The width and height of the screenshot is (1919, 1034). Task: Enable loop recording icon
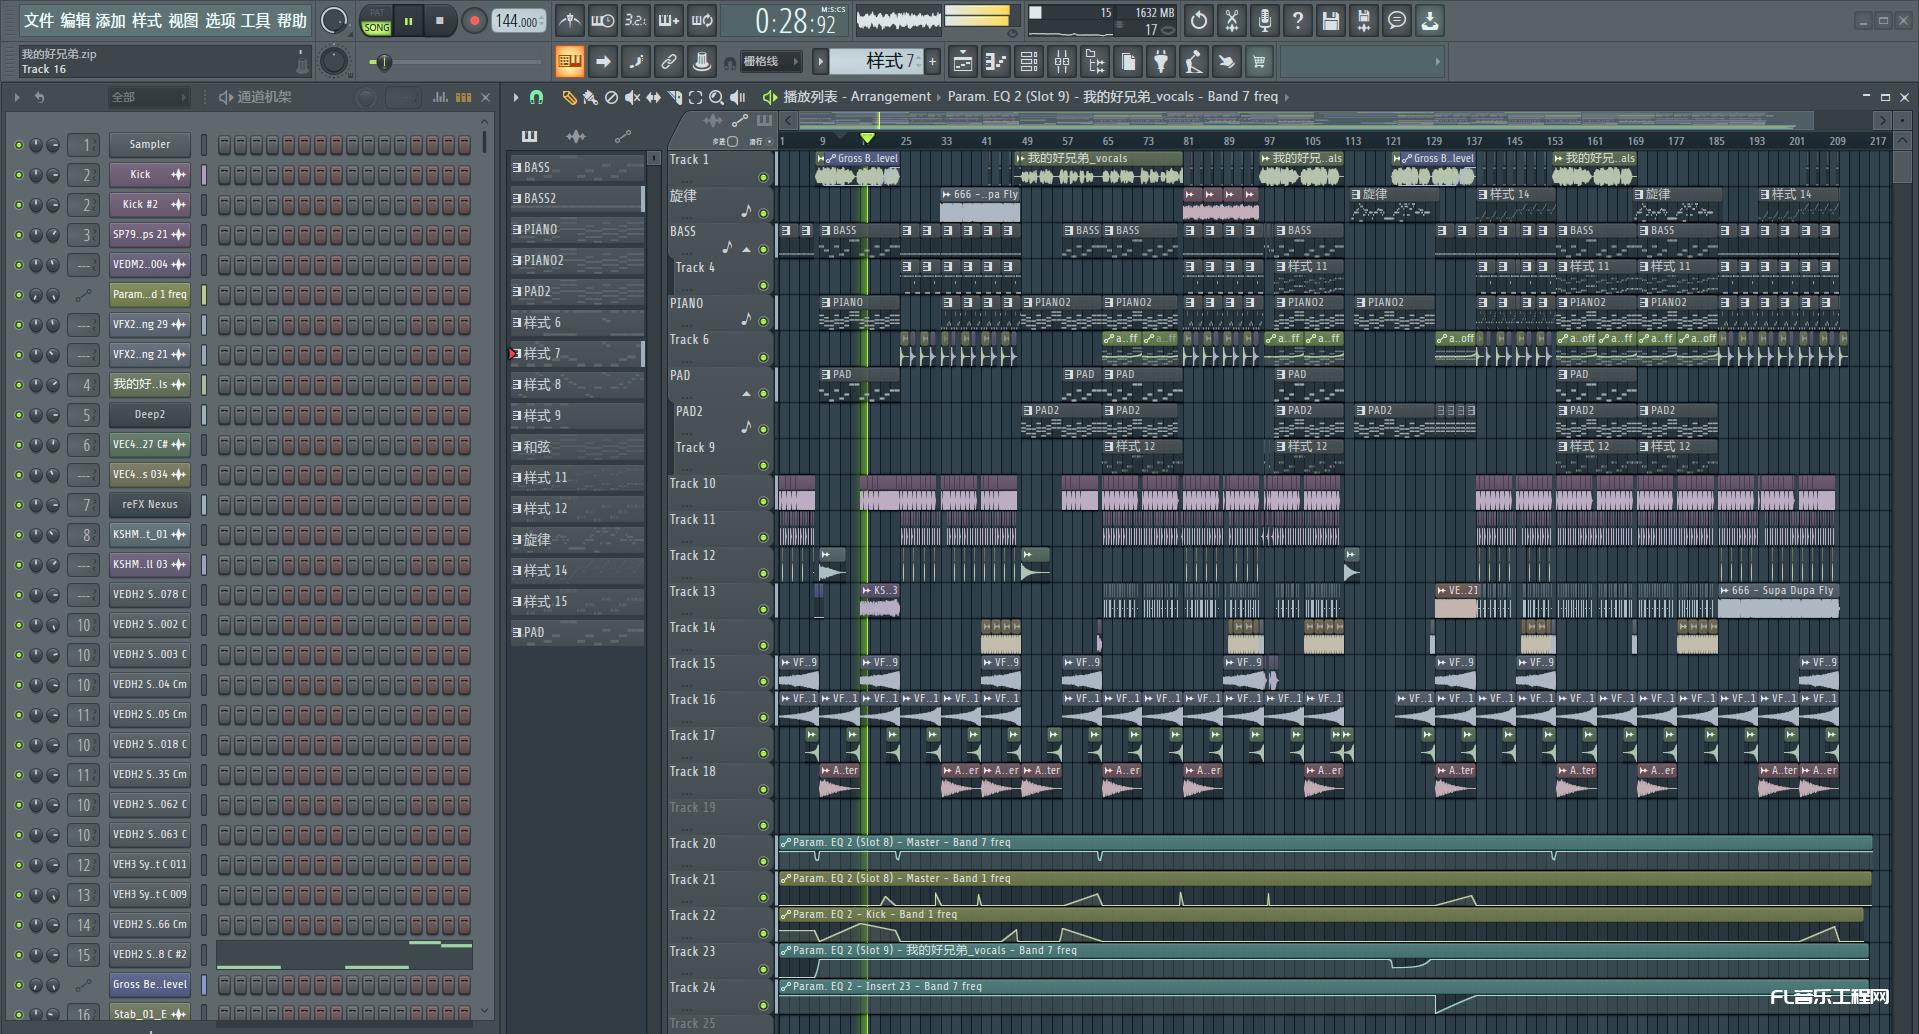(x=702, y=20)
